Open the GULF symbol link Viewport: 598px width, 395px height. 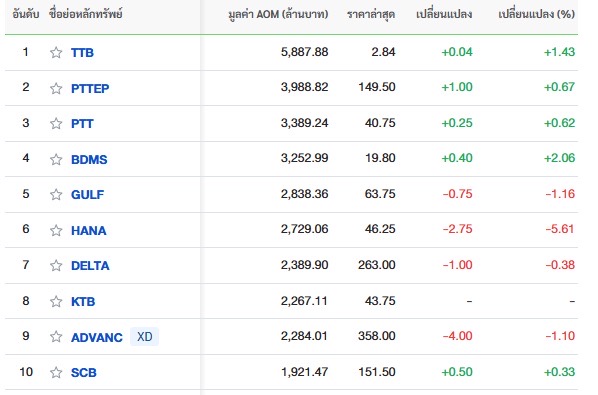(87, 194)
